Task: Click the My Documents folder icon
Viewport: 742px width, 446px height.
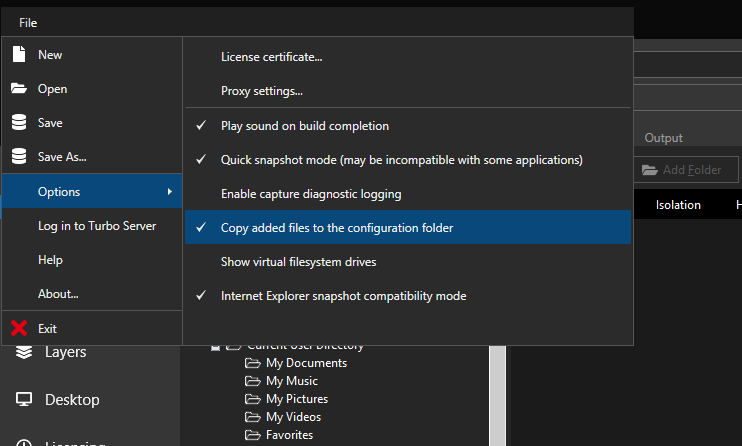Action: pyautogui.click(x=254, y=363)
